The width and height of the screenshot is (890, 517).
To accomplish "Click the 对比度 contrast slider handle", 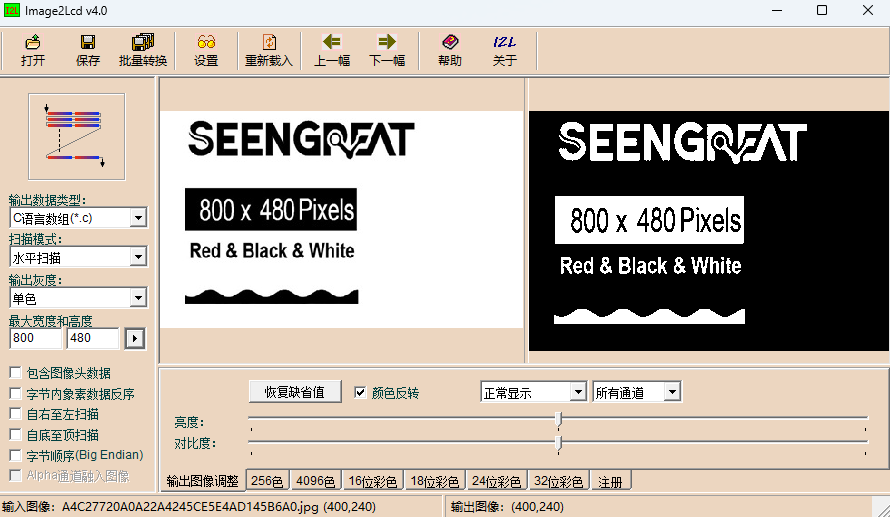I will pos(559,443).
